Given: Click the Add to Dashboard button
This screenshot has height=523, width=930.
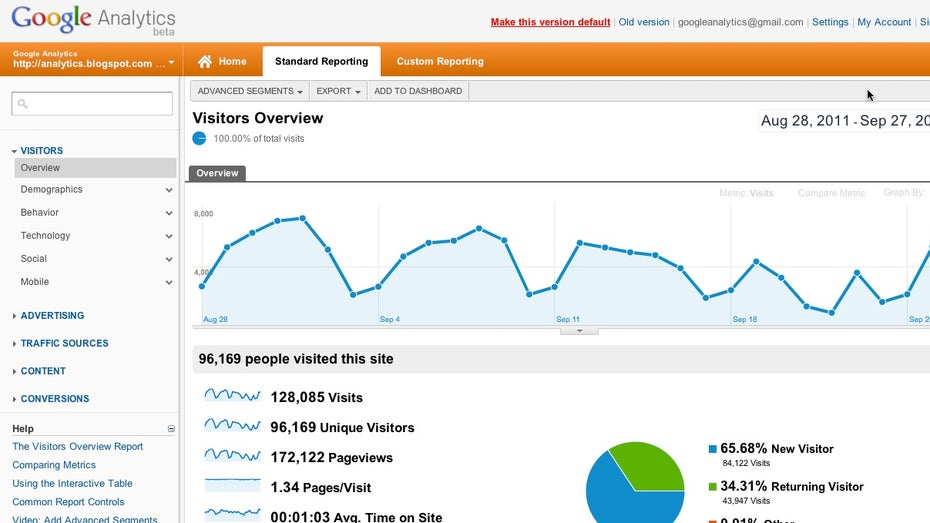Looking at the screenshot, I should [x=418, y=91].
